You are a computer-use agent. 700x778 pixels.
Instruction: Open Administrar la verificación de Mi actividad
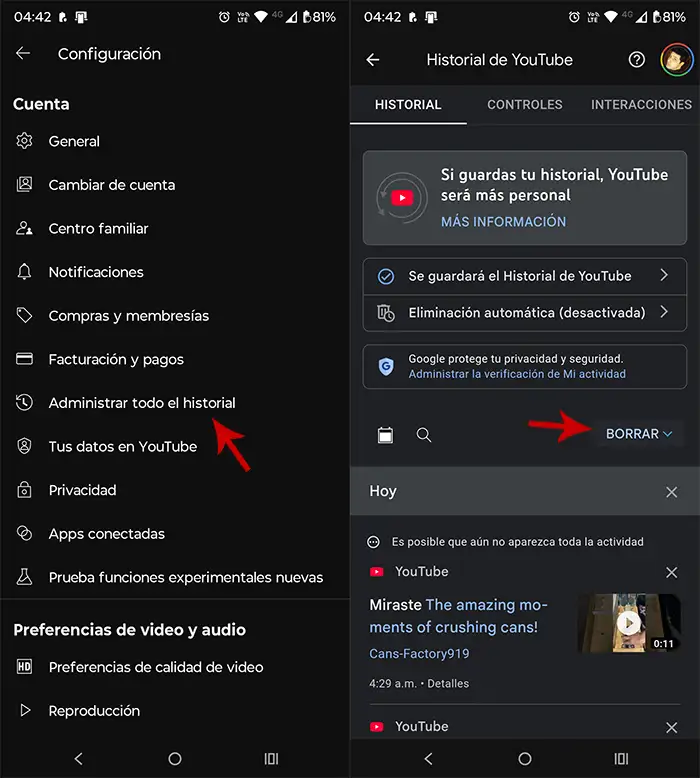click(517, 374)
